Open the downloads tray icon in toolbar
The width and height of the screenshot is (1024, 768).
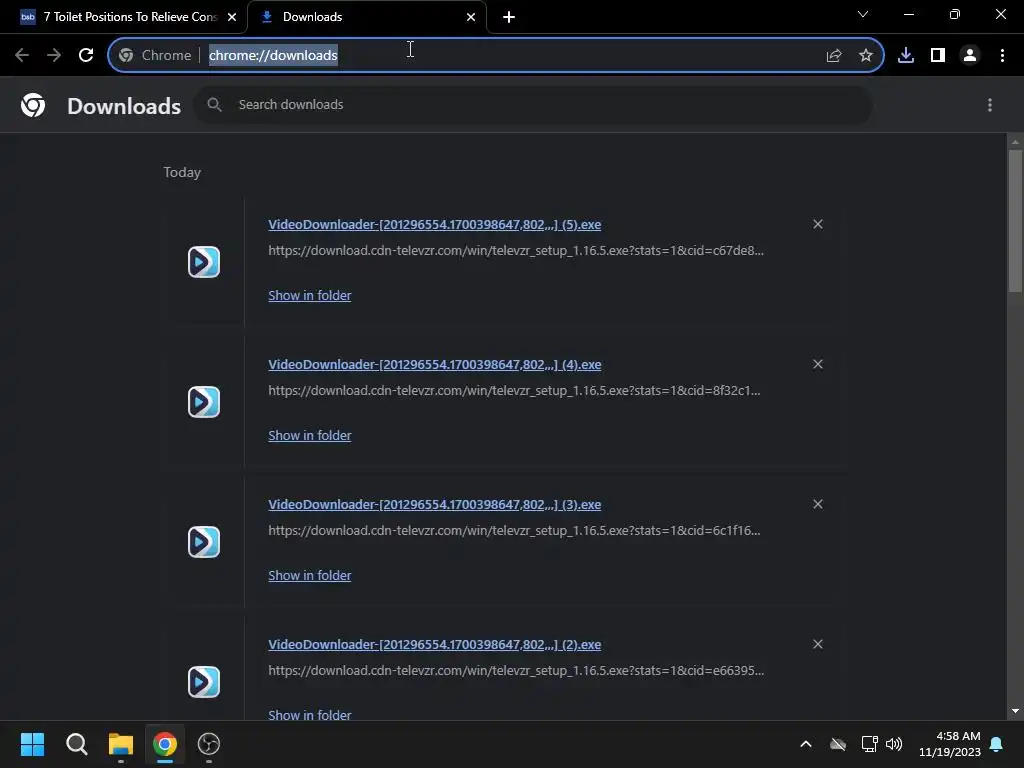click(906, 56)
